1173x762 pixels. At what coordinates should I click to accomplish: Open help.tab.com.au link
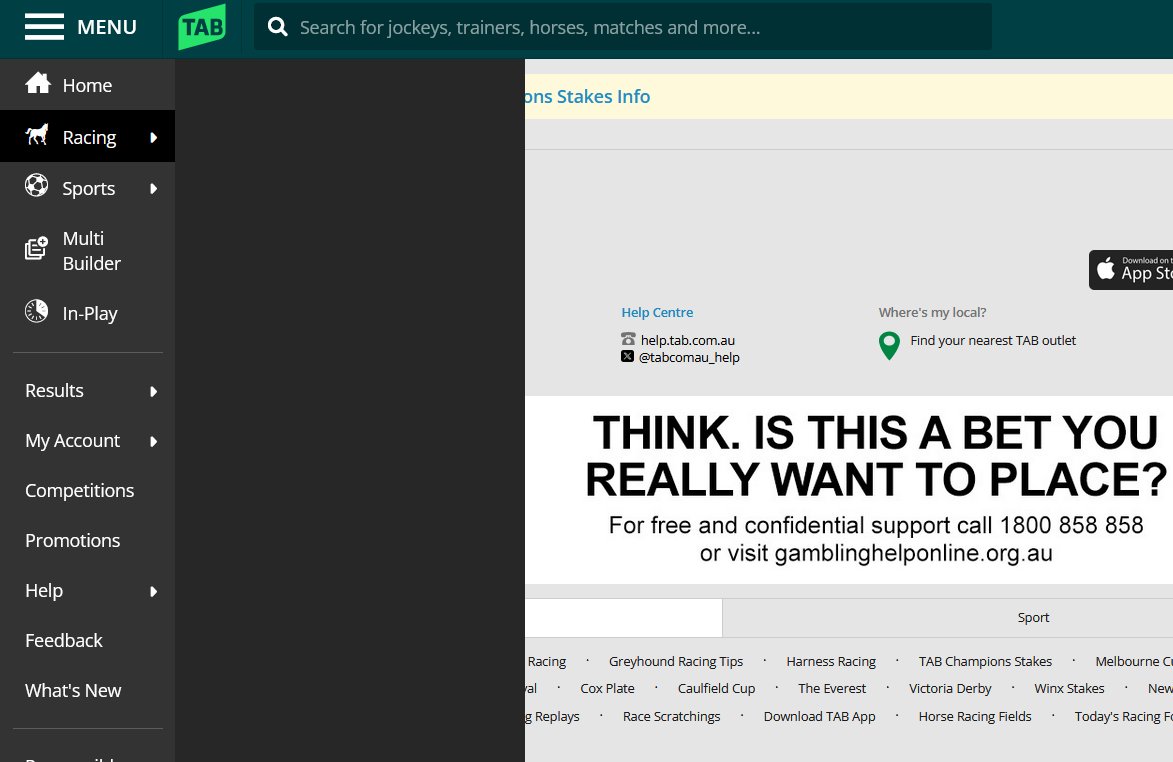click(687, 340)
